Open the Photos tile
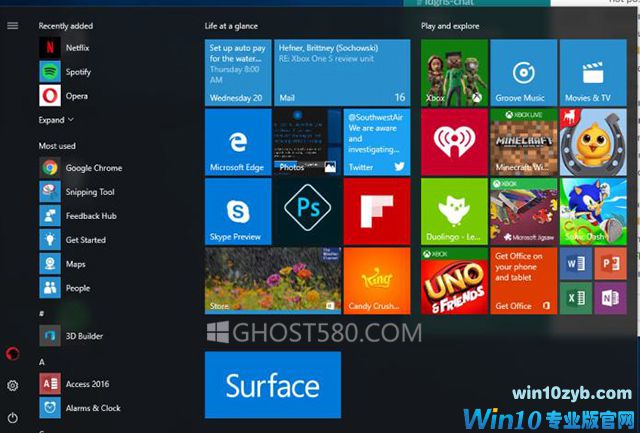The image size is (640, 433). click(x=307, y=142)
